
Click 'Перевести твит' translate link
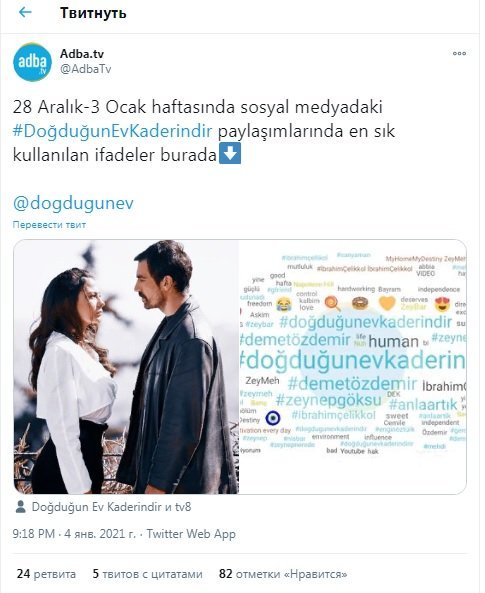click(49, 225)
